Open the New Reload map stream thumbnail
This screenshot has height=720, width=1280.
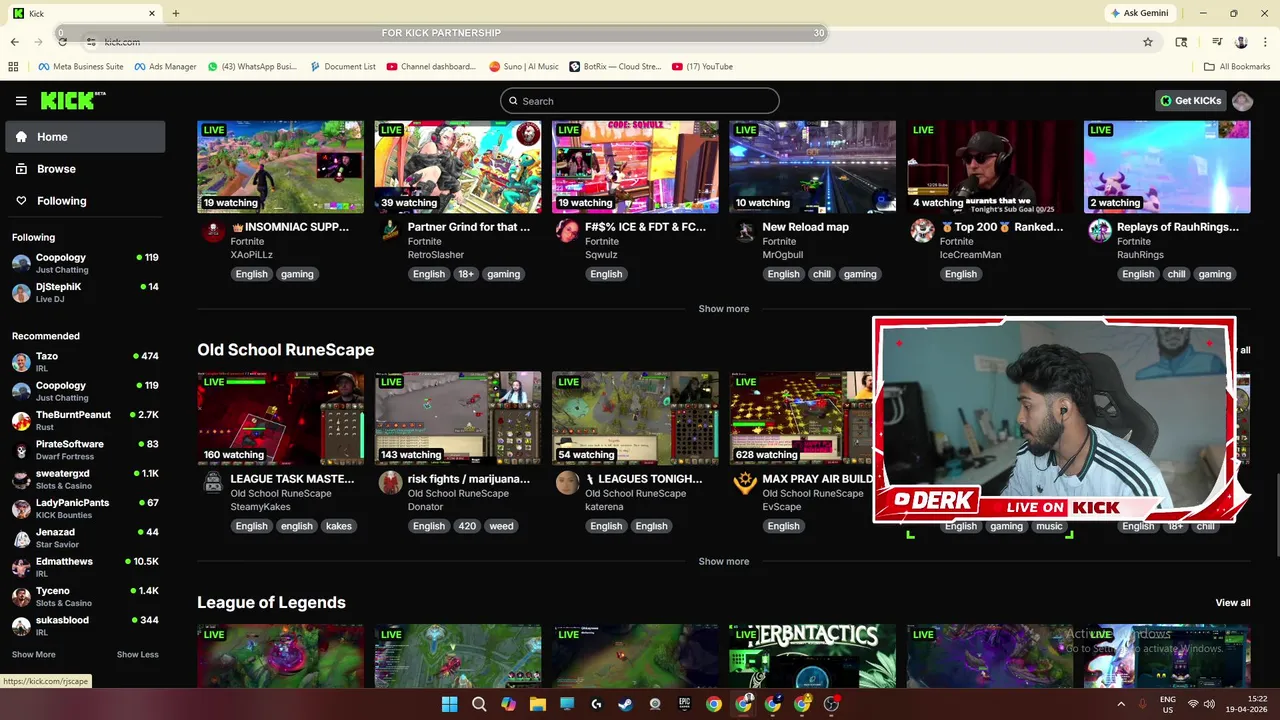click(x=812, y=167)
